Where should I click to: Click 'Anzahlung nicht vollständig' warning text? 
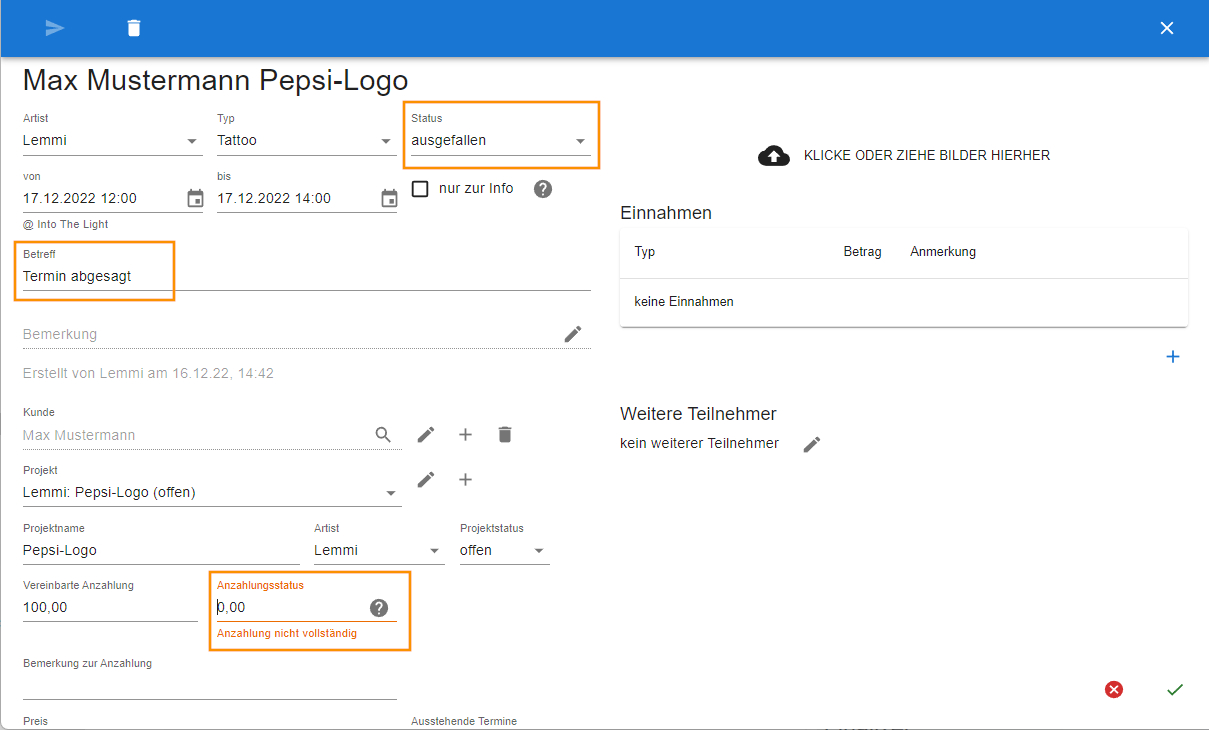point(287,634)
